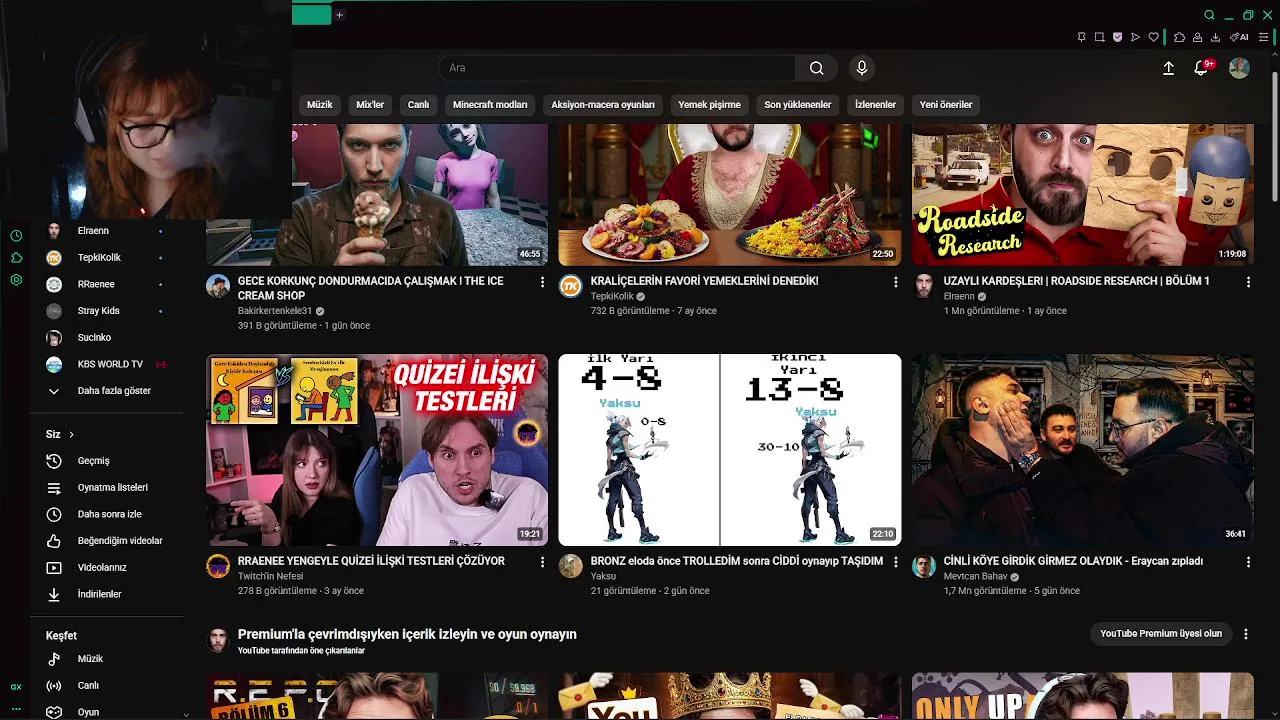Open options menu for RRAENEE YENGEYLE QUIZEİ video
1280x720 pixels.
coord(543,563)
